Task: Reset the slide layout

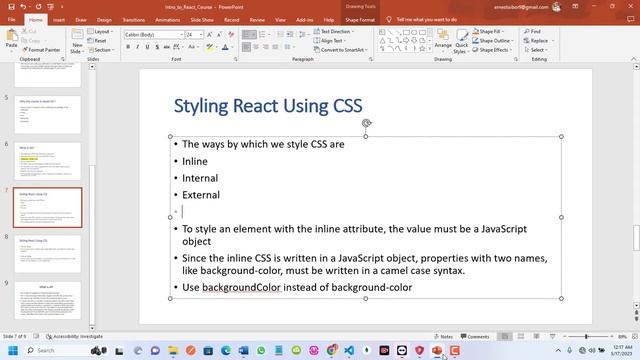Action: [x=97, y=40]
